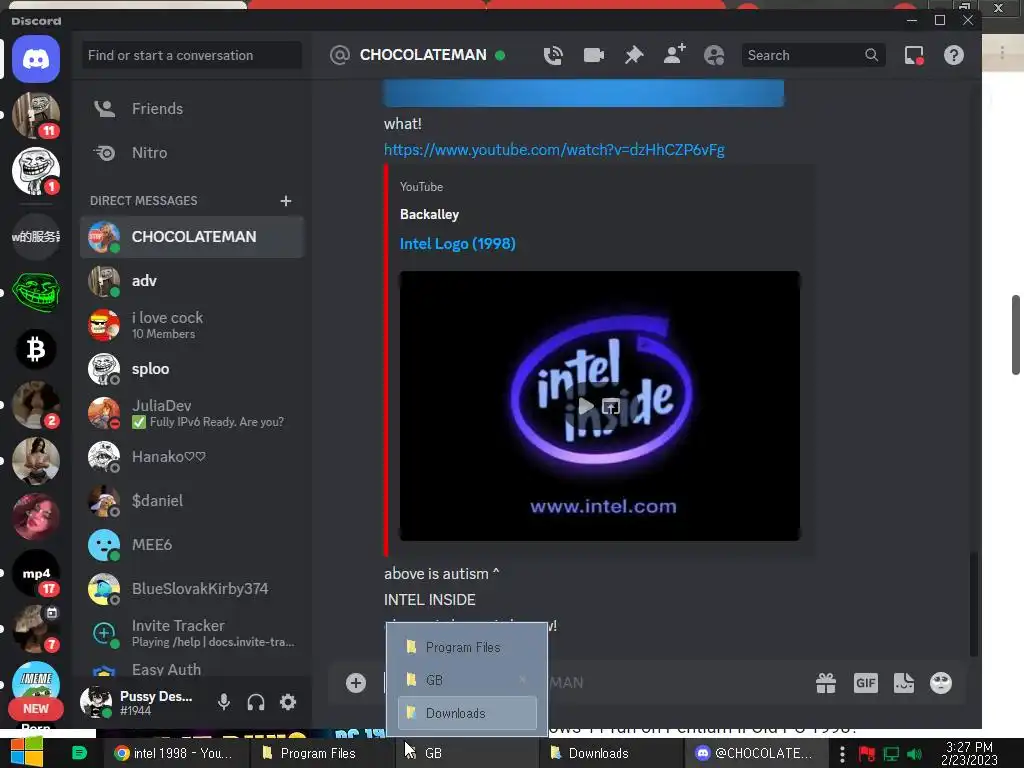This screenshot has height=768, width=1024.
Task: Open taskbar clock showing 3:27 PM
Action: (969, 754)
